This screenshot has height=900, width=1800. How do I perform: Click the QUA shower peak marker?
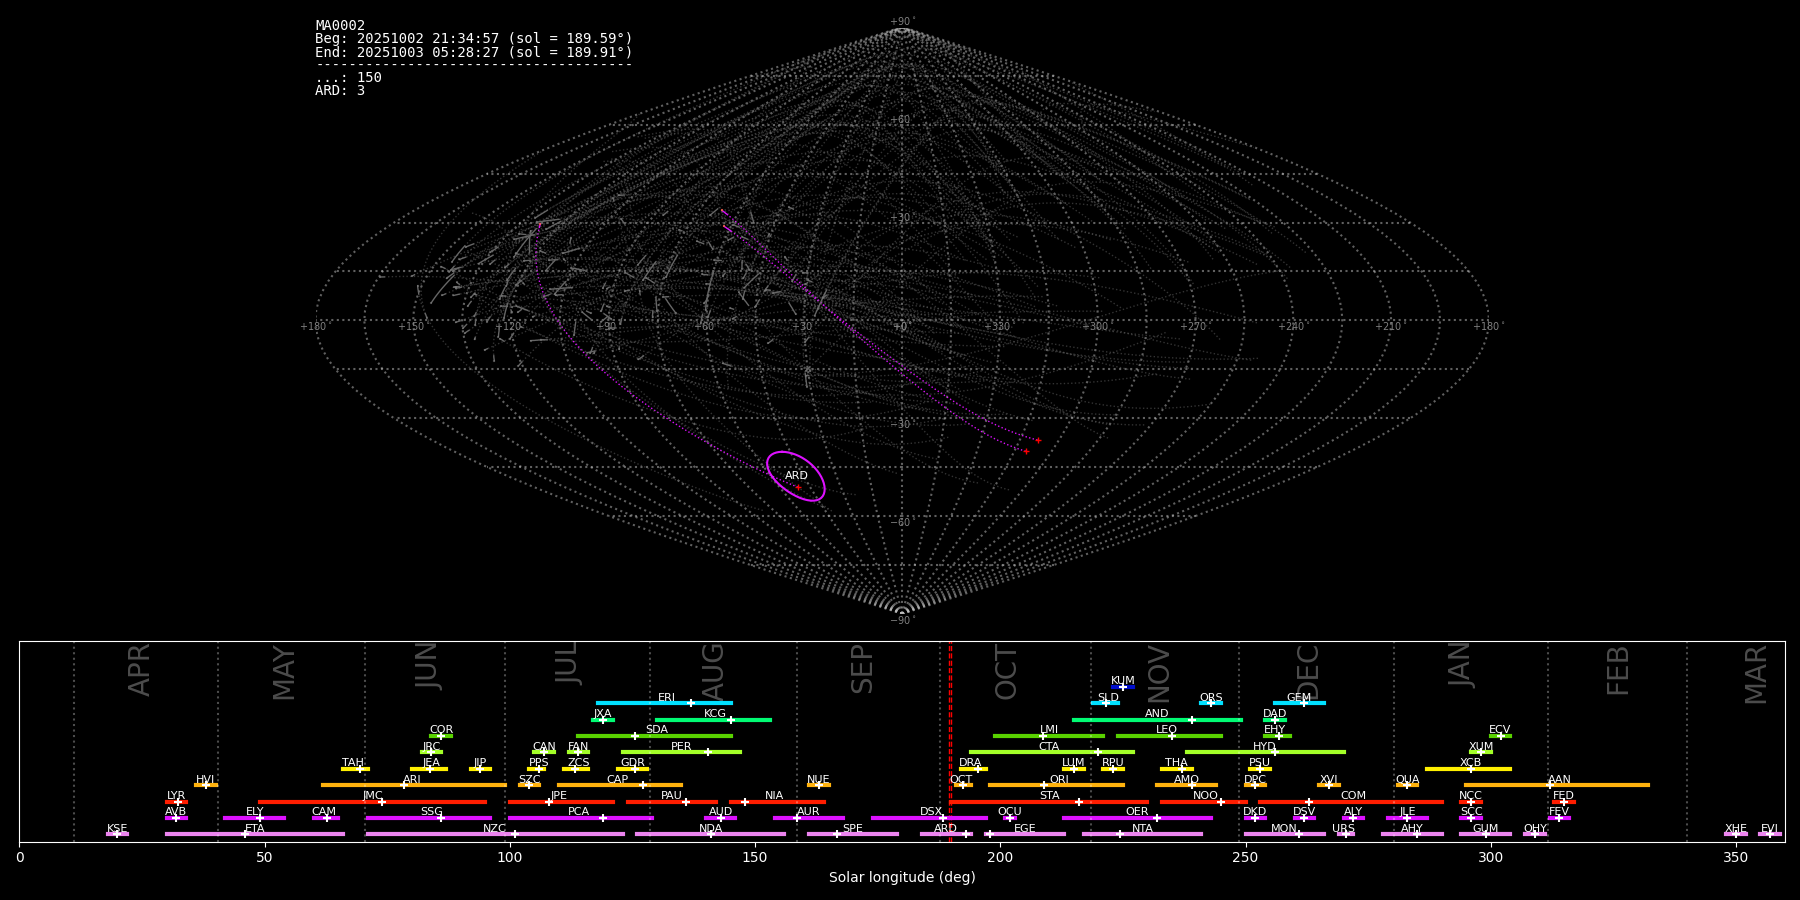point(1406,785)
